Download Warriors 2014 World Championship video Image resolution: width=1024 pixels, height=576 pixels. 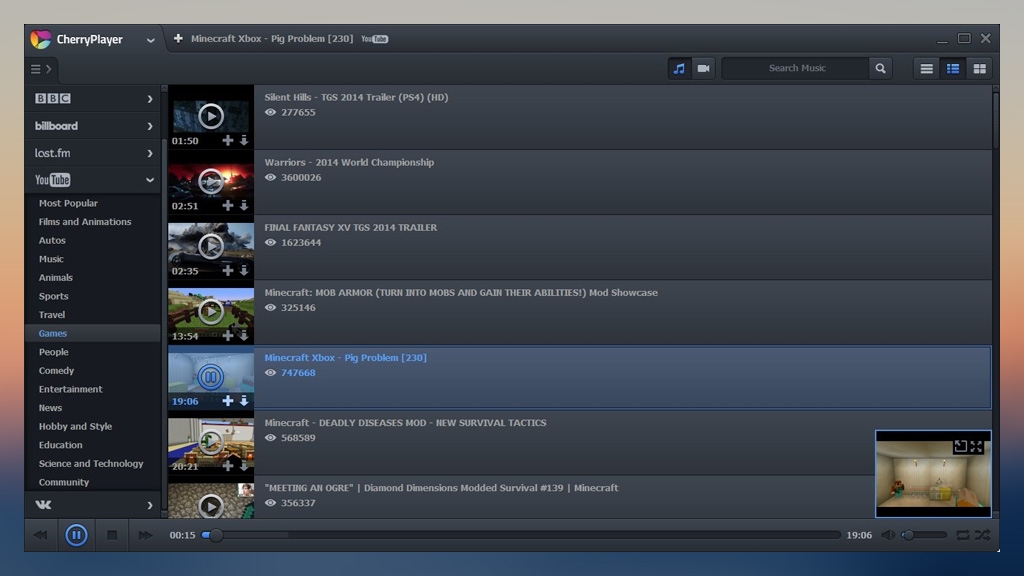[244, 206]
